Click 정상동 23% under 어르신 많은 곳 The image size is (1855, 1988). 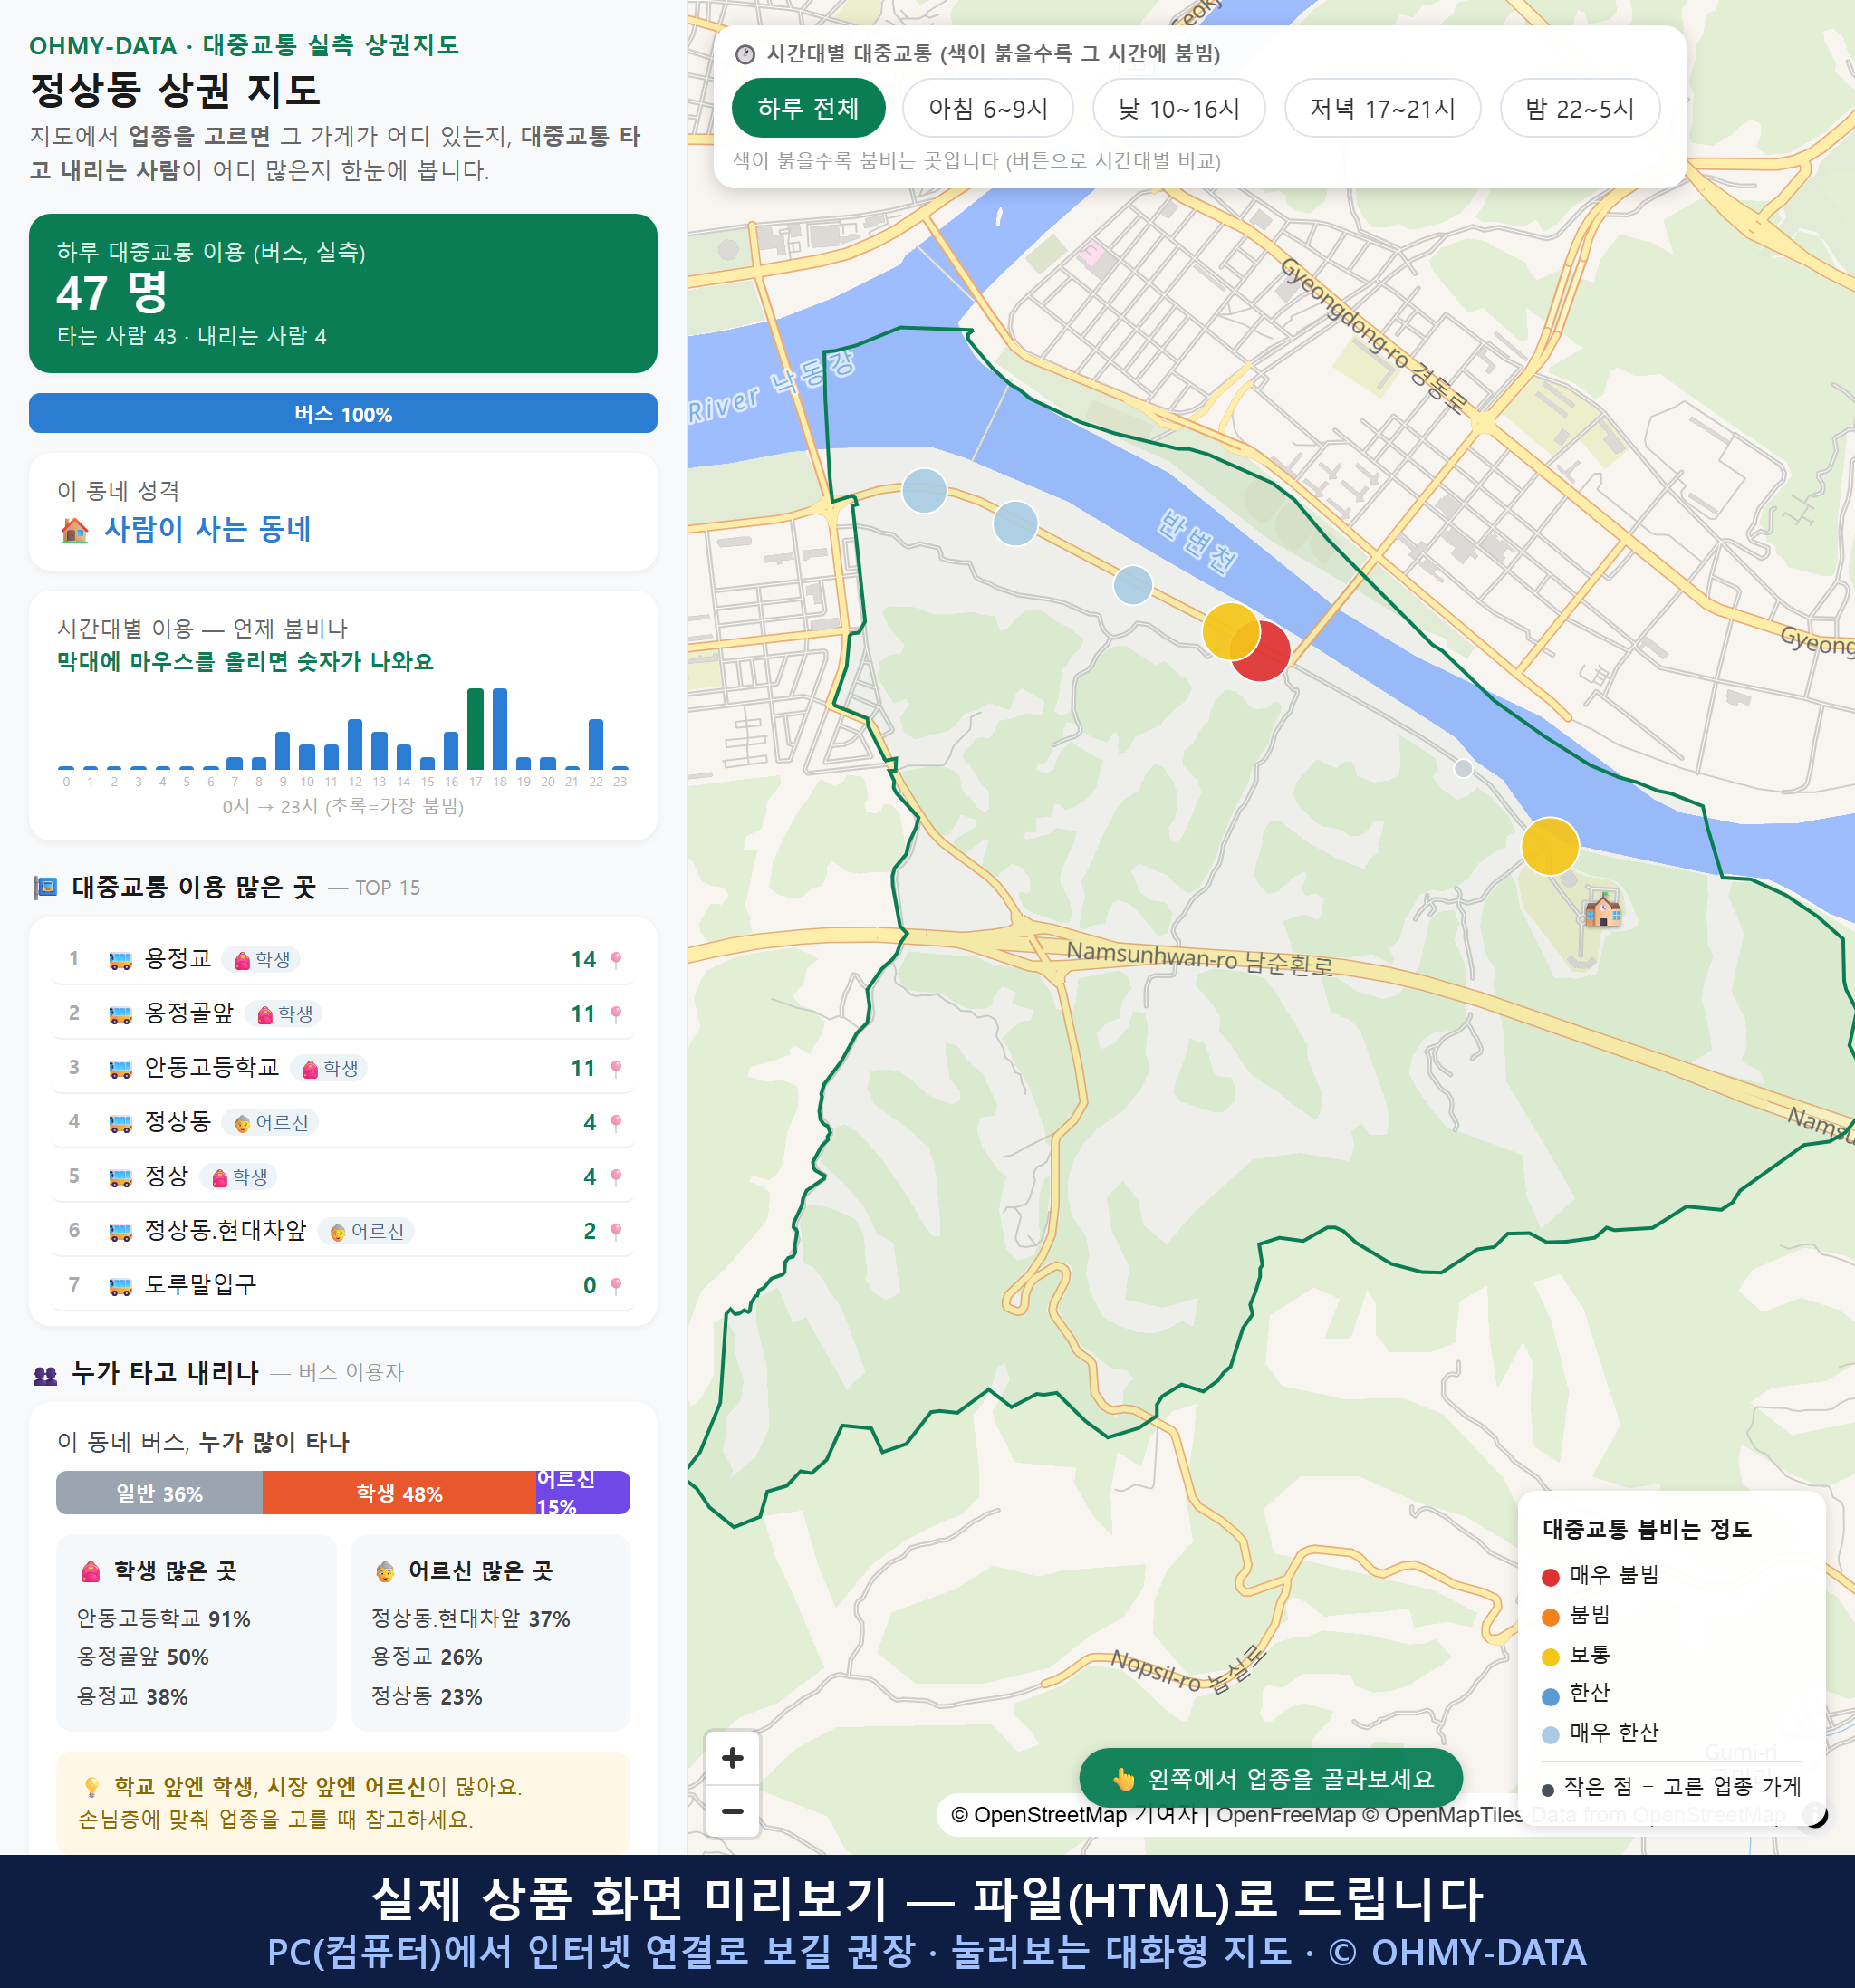tap(427, 1697)
